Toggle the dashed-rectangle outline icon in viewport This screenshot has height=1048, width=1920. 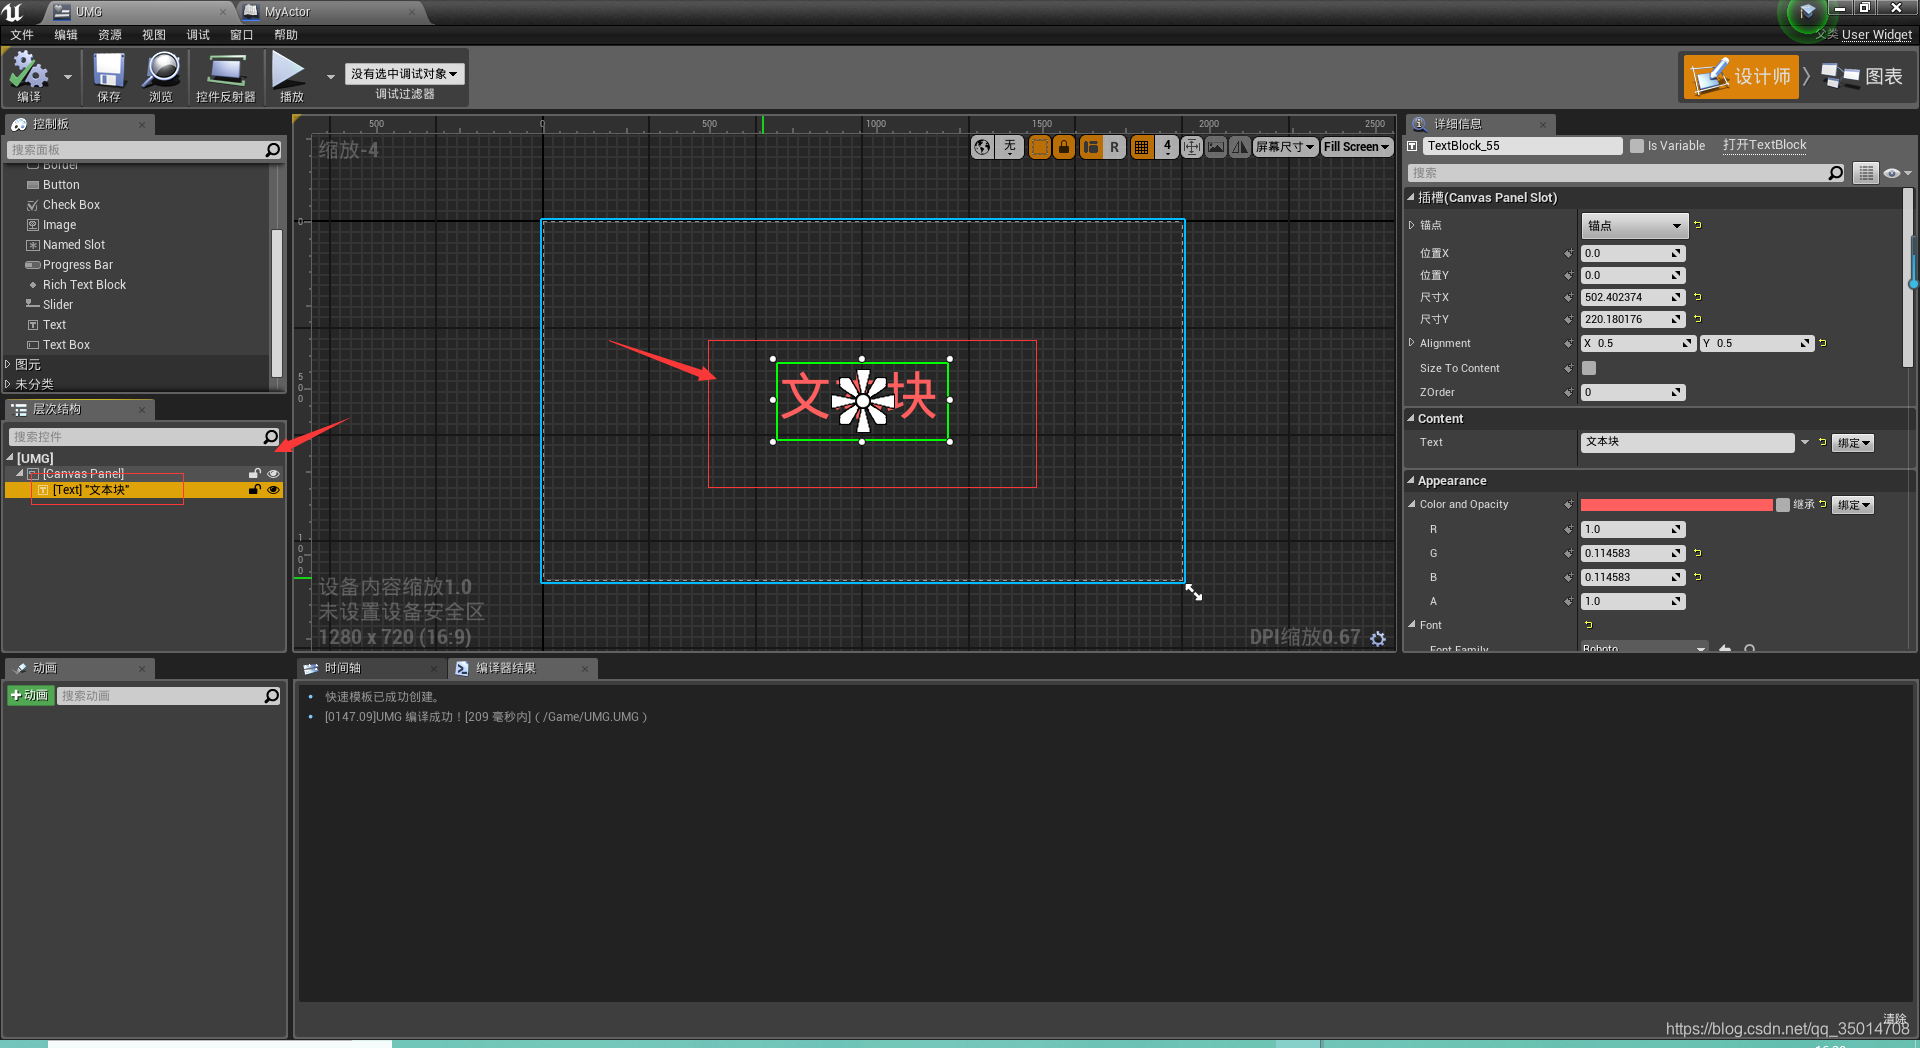tap(1040, 147)
